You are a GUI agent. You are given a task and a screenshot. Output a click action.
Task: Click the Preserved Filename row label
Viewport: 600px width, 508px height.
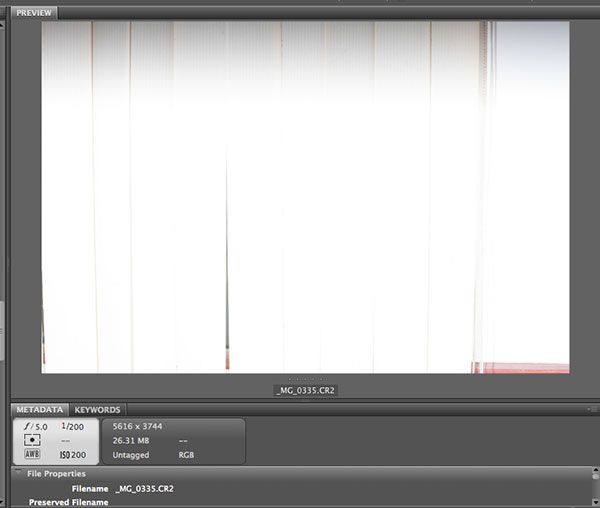68,502
